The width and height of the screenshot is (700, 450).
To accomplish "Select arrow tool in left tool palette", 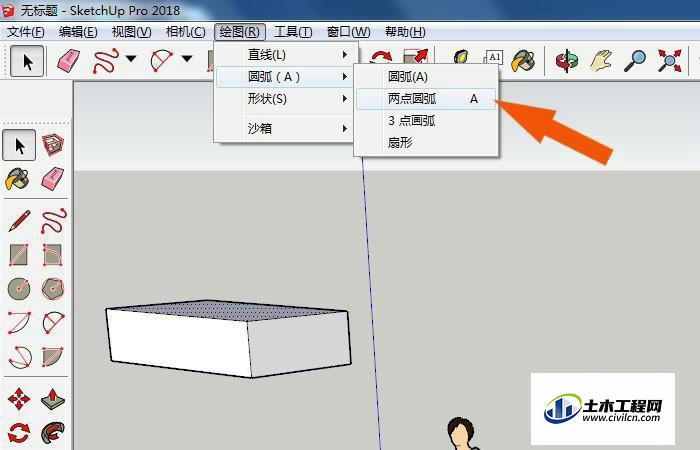I will point(19,145).
